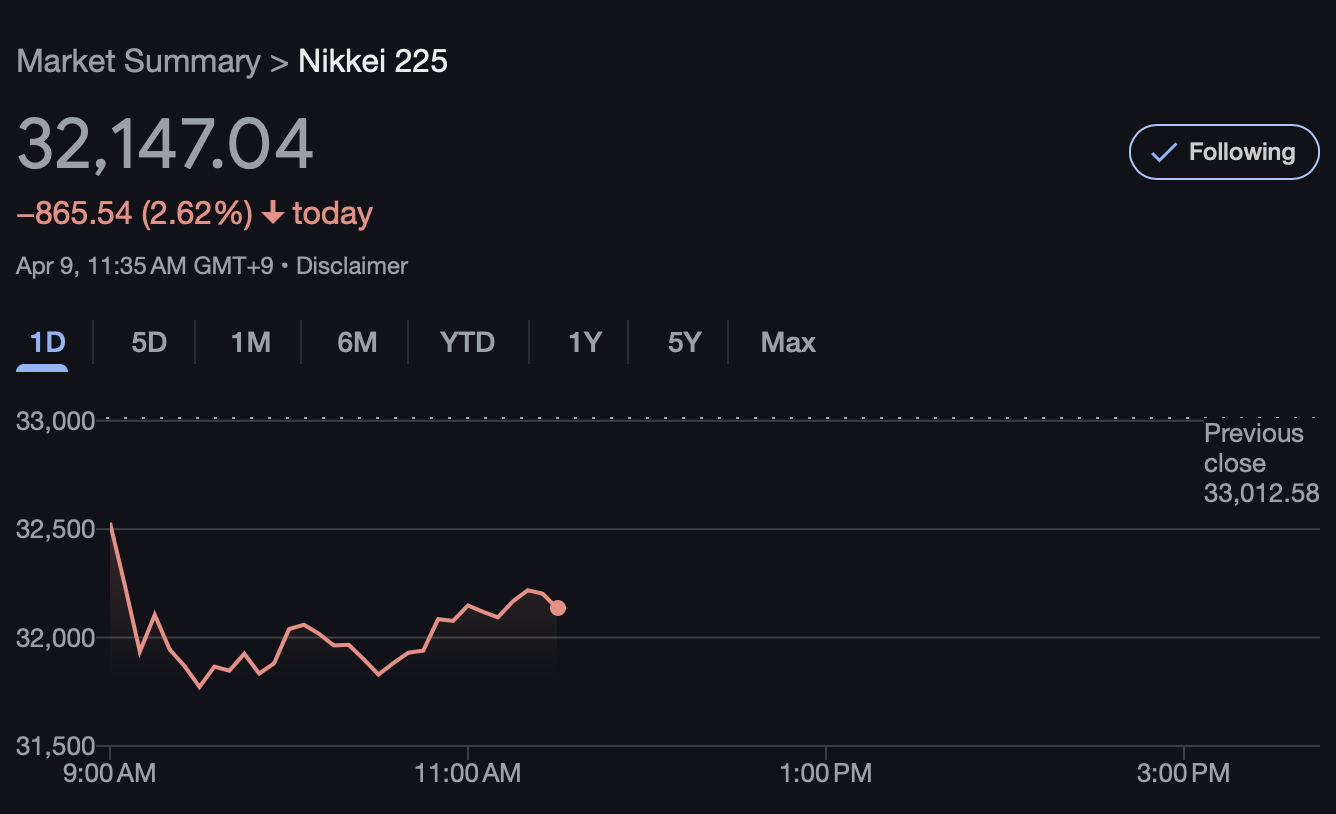Click the checkmark icon in Following button
This screenshot has height=814, width=1336.
(1163, 152)
